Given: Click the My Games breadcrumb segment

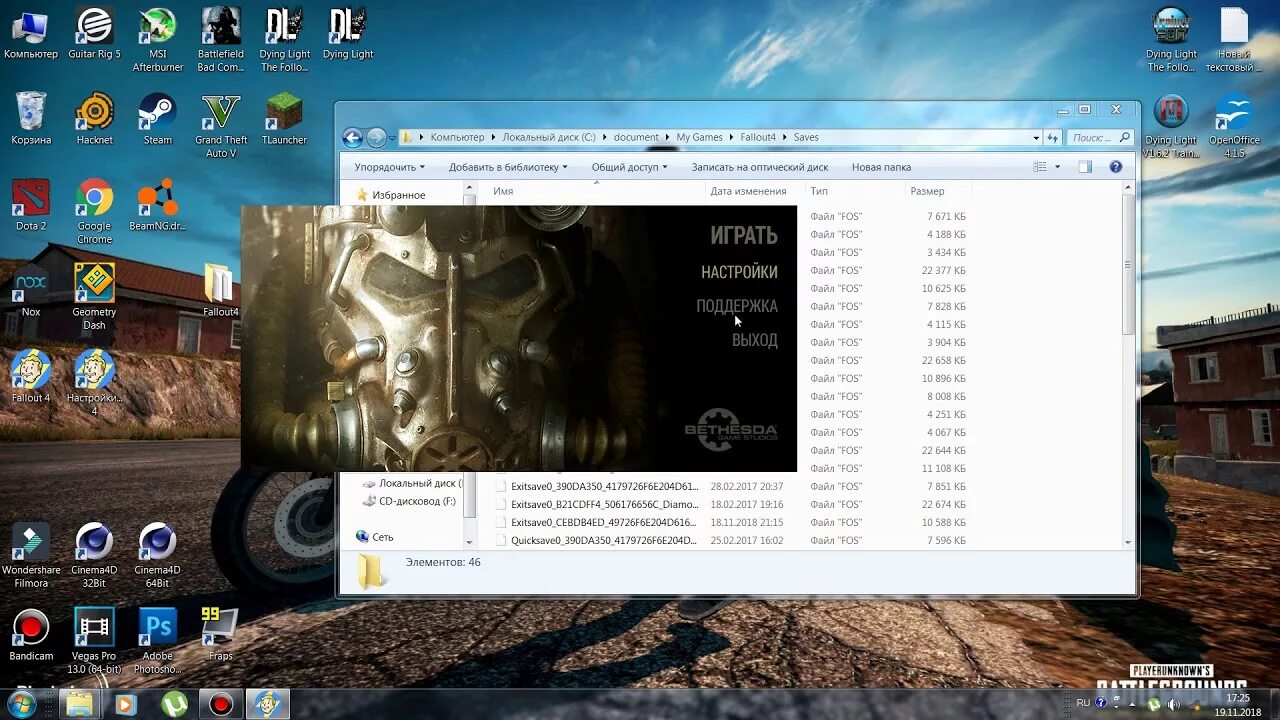Looking at the screenshot, I should tap(699, 138).
